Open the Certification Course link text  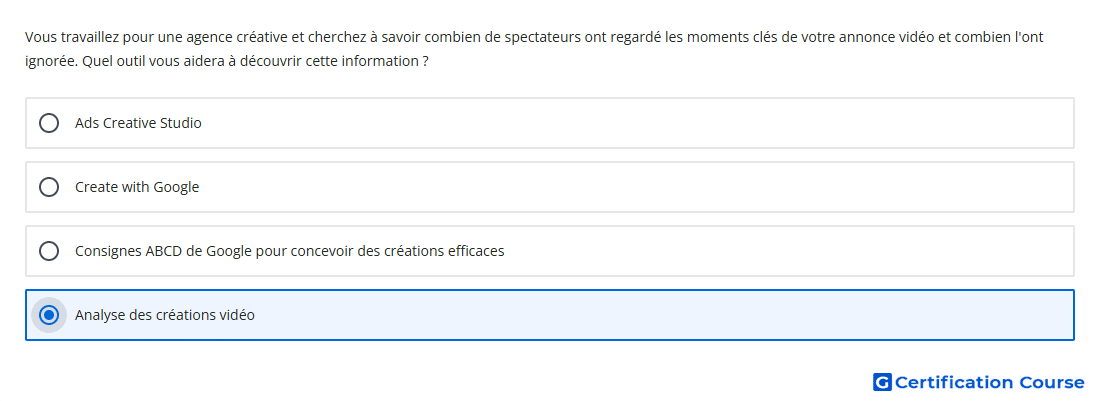(989, 382)
